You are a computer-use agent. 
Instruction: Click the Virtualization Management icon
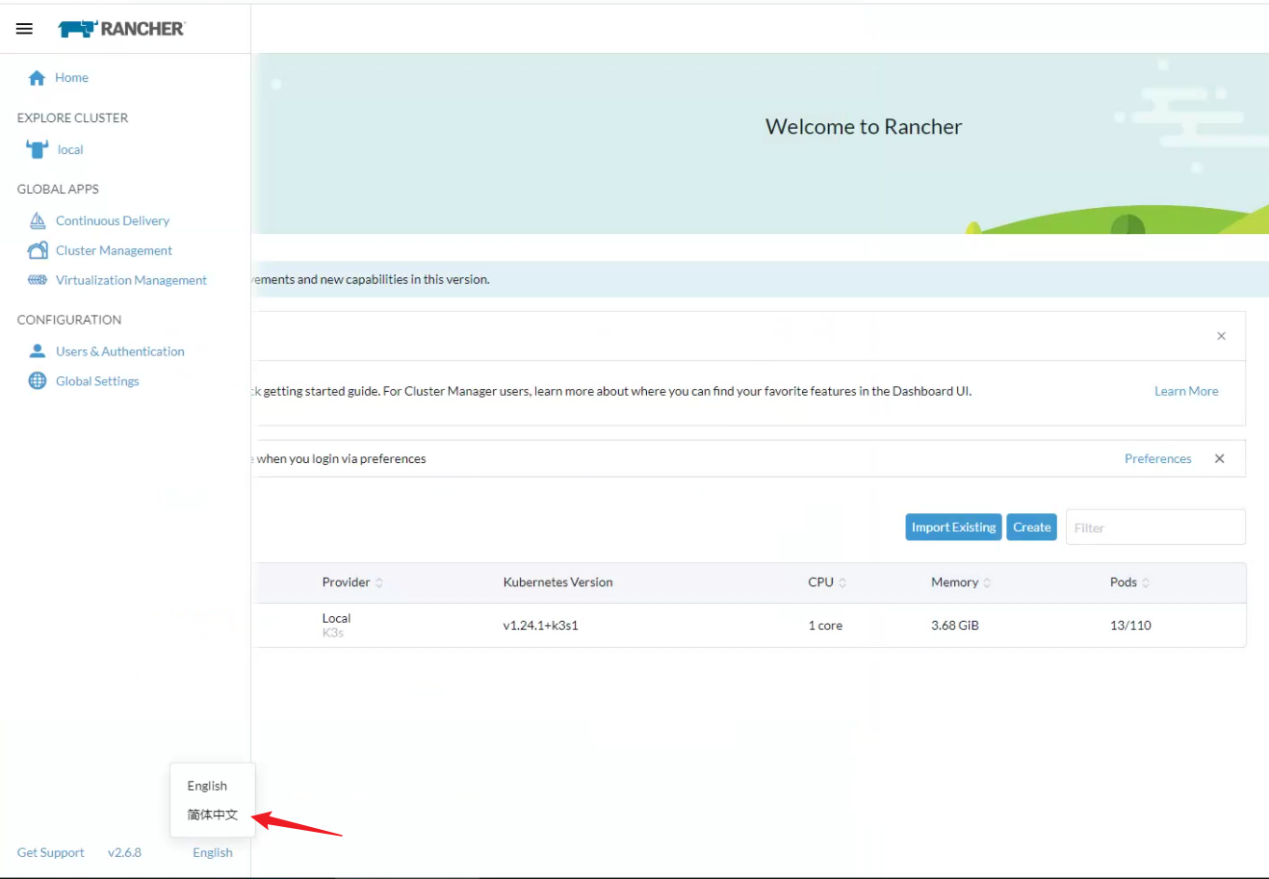click(x=38, y=281)
